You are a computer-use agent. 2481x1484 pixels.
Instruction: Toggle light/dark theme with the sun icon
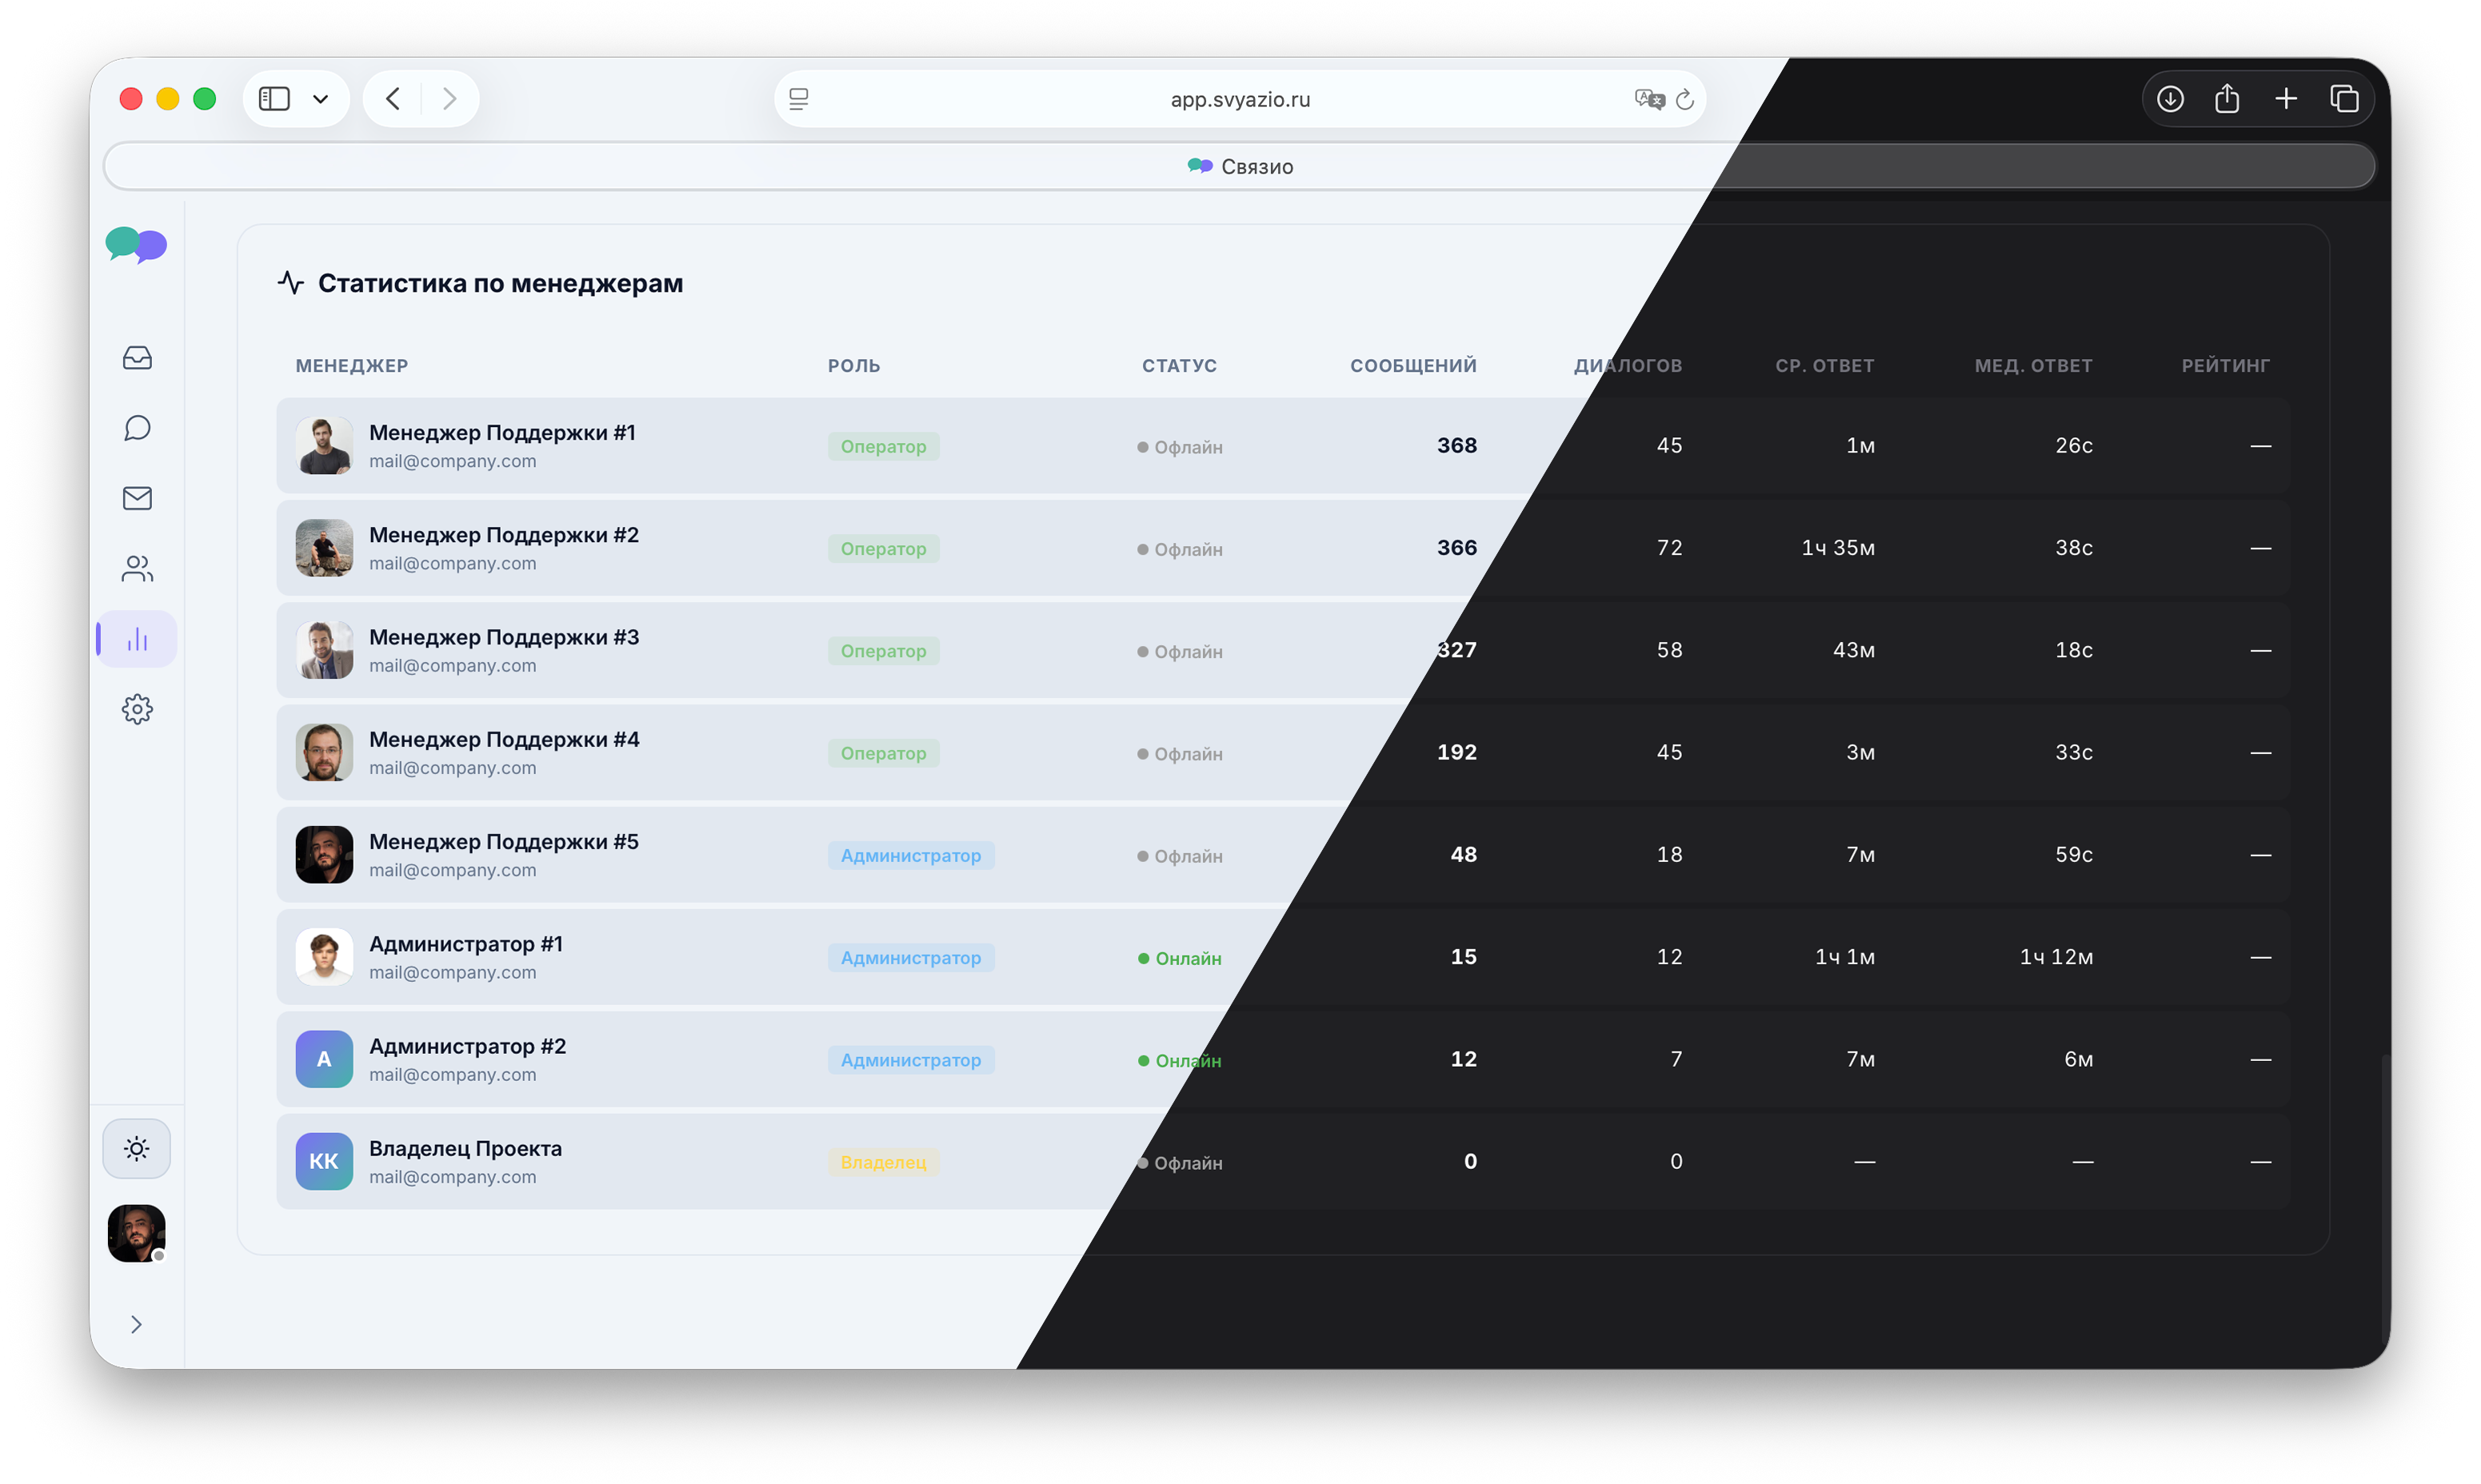[137, 1148]
